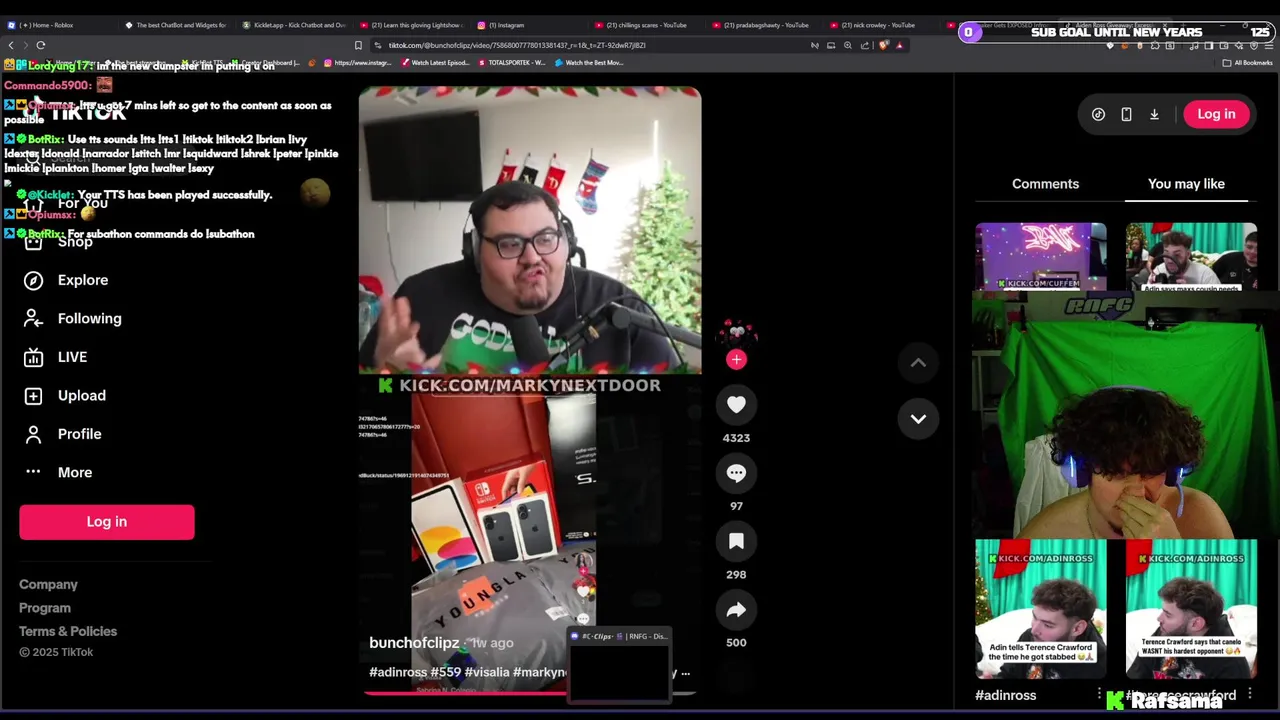Click the pink Log in button in sidebar

(107, 522)
